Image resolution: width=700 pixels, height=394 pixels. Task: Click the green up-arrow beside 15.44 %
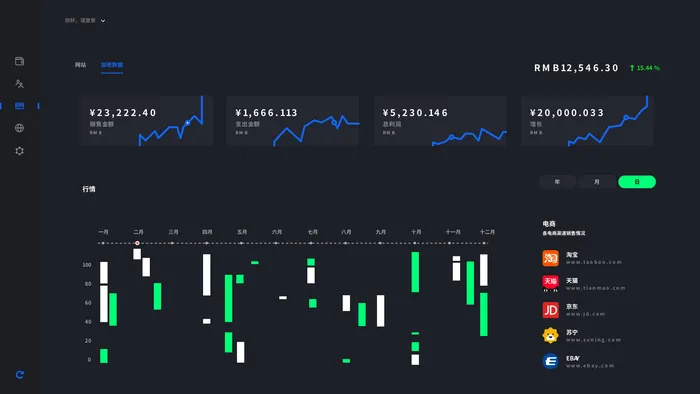coord(632,68)
